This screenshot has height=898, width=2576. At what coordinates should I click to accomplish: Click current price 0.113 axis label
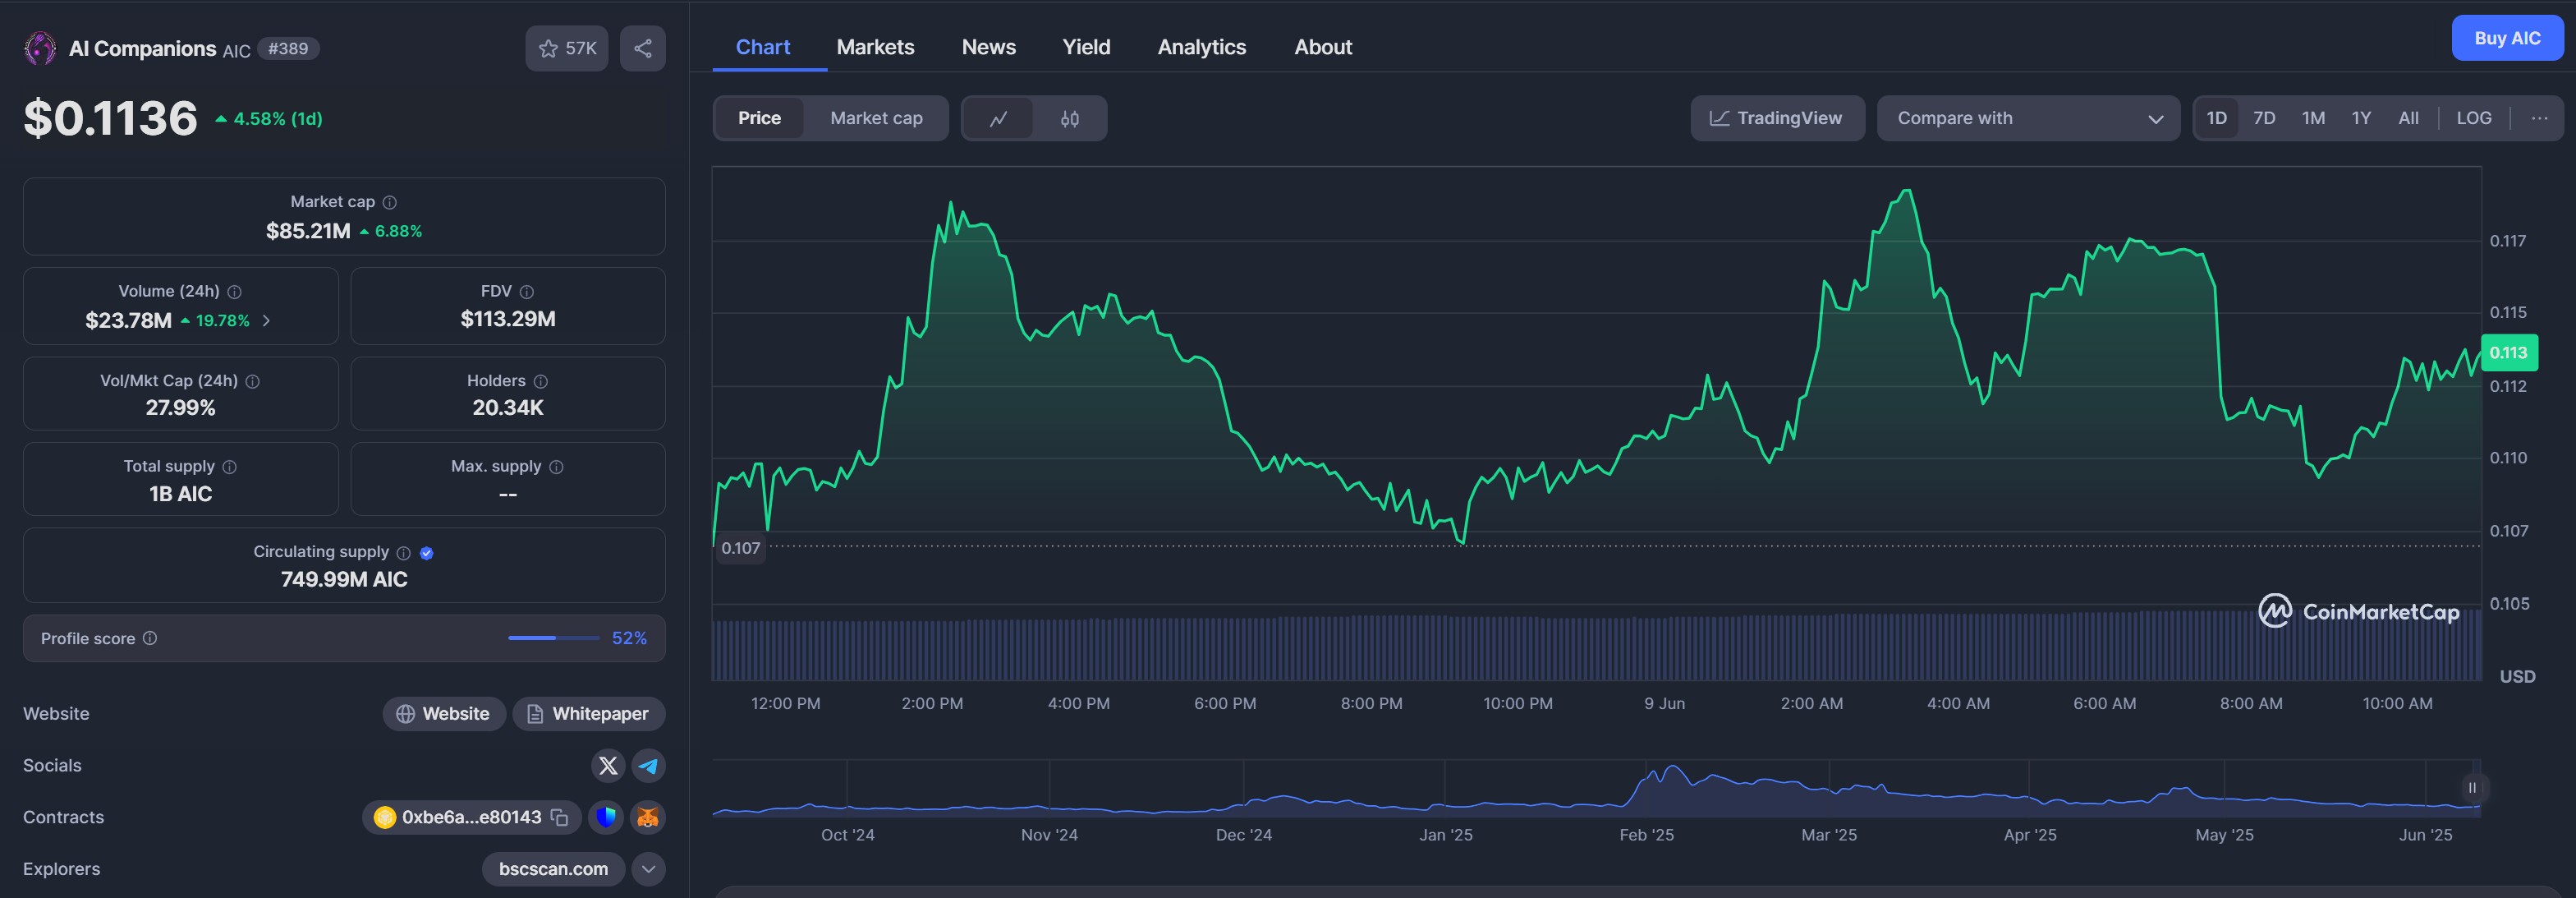pyautogui.click(x=2508, y=353)
